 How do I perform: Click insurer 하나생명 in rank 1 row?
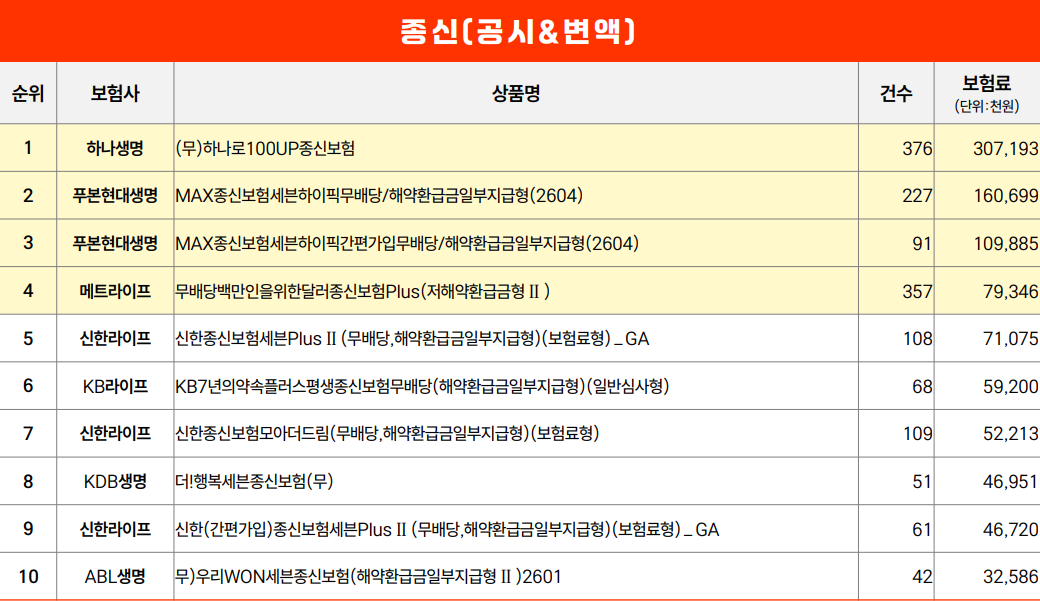click(x=115, y=148)
